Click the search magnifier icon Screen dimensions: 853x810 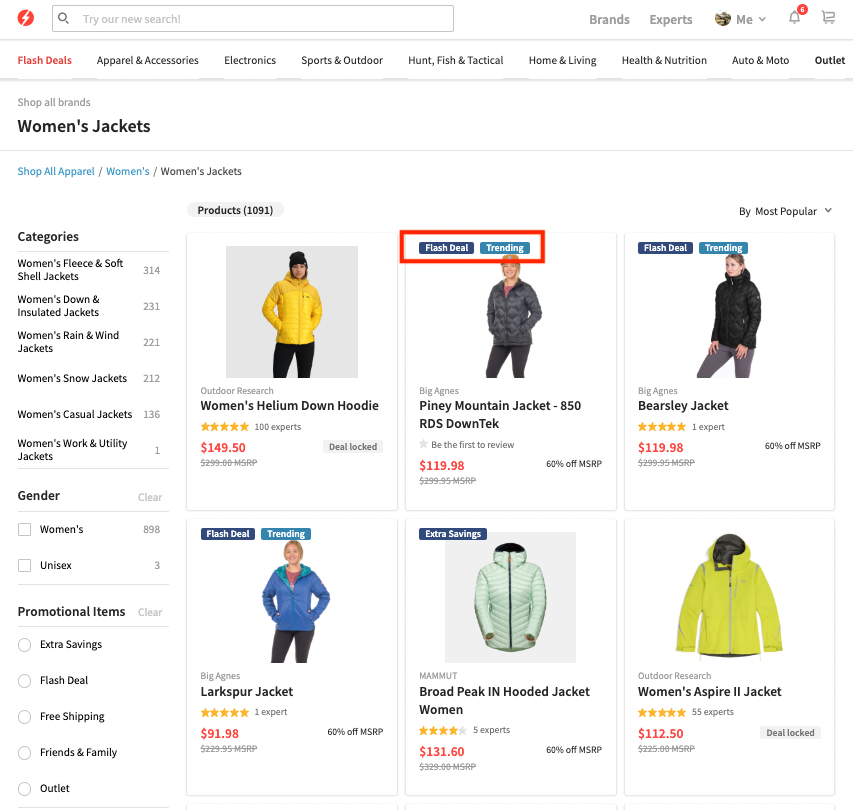(x=64, y=18)
